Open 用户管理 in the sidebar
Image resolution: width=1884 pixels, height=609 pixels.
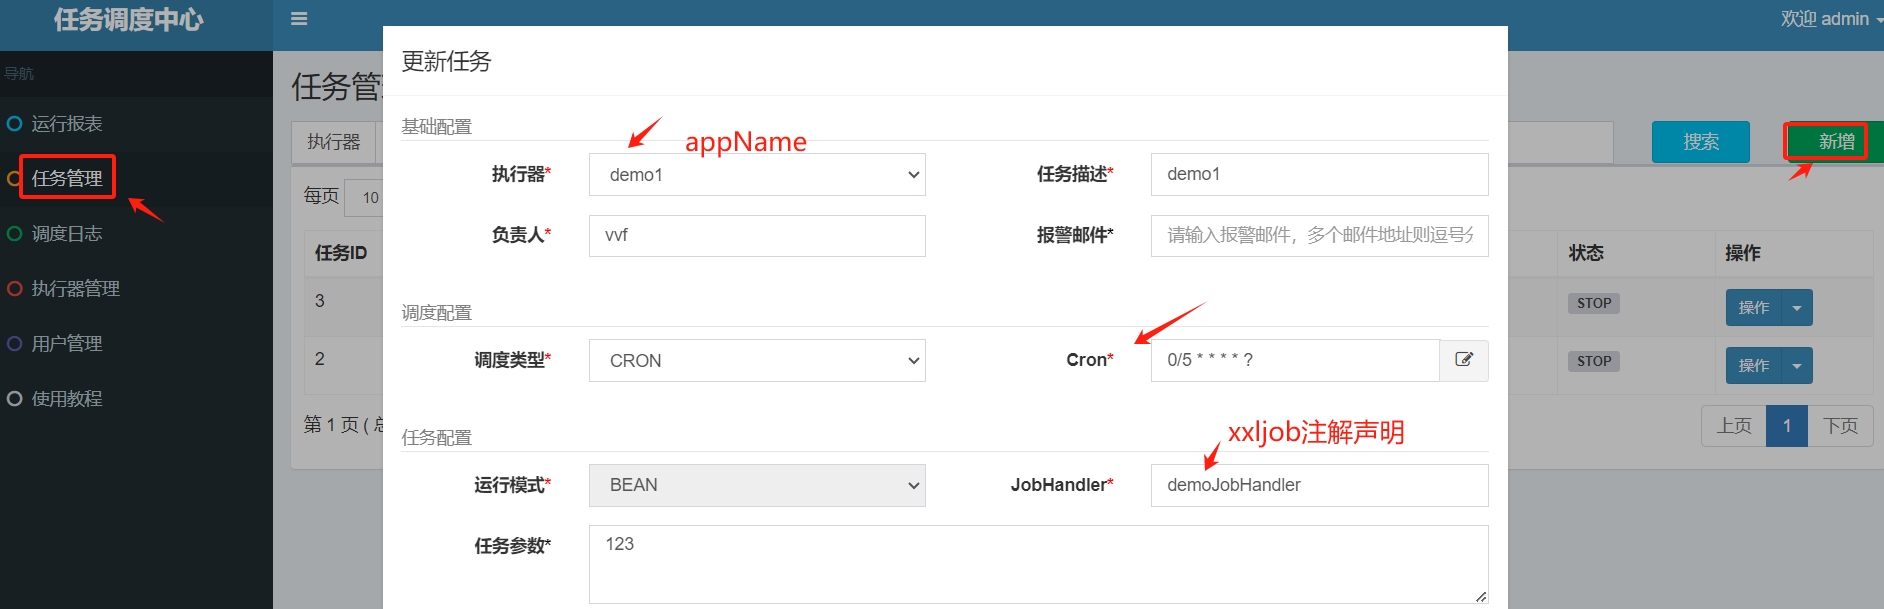click(x=67, y=344)
